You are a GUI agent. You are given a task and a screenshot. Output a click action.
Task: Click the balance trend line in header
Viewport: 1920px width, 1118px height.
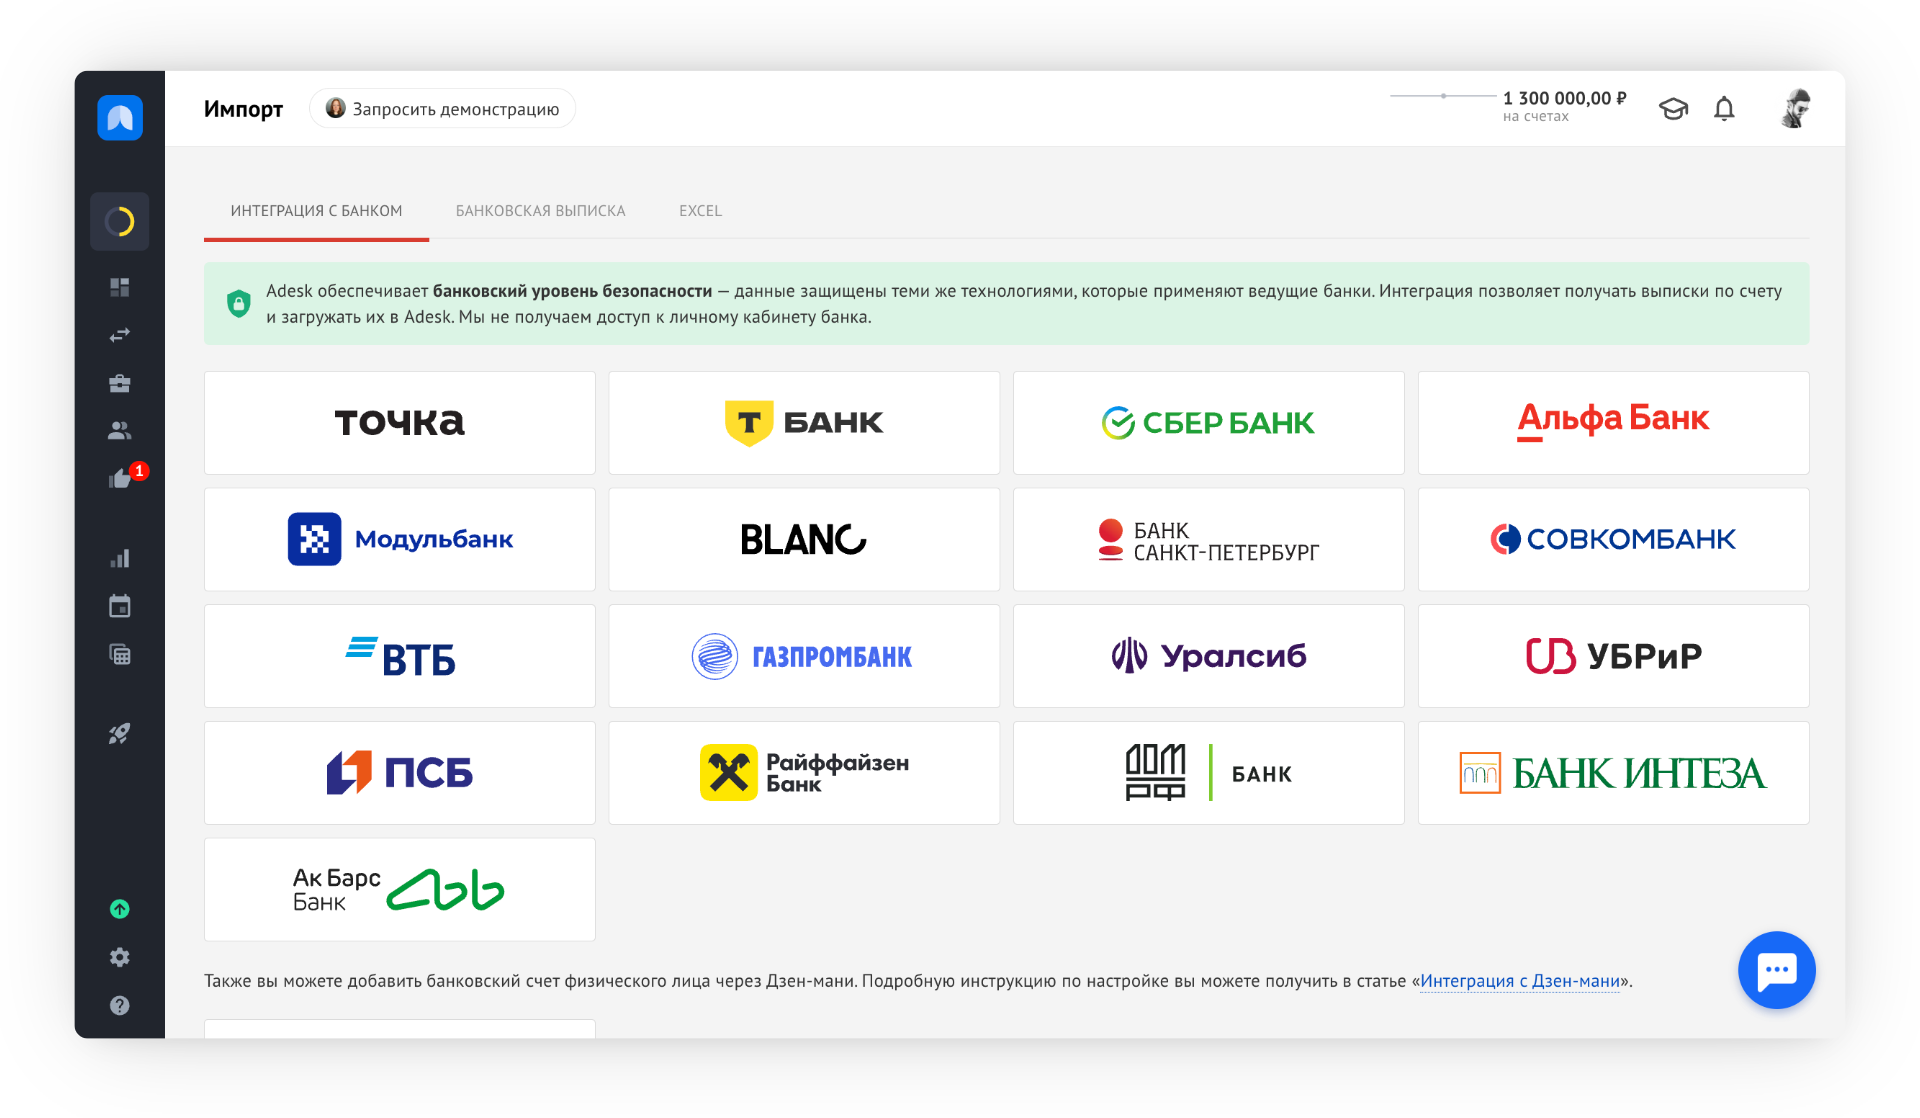tap(1443, 96)
